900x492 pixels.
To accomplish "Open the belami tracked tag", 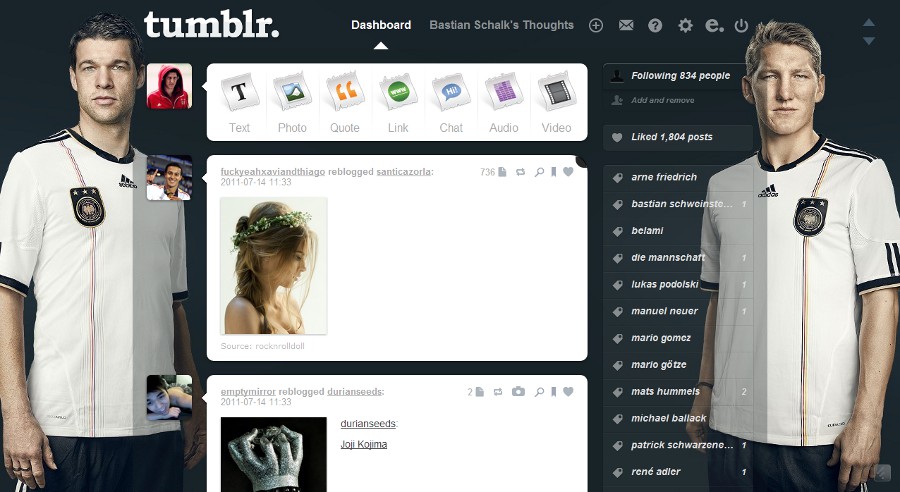I will 678,231.
